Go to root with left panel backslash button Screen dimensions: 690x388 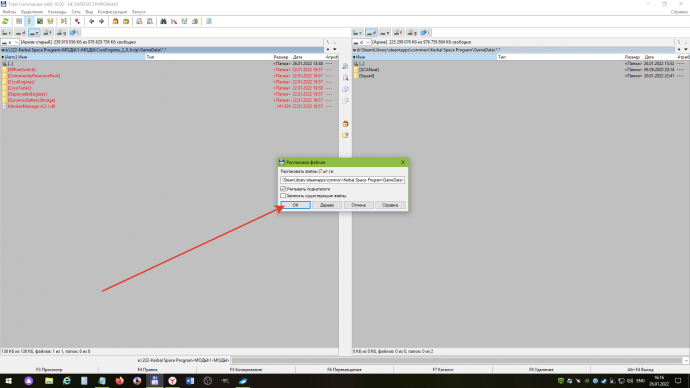[x=328, y=42]
